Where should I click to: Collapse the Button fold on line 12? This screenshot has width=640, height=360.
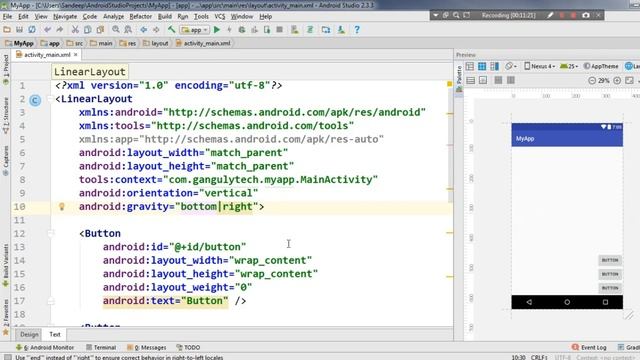[51, 233]
